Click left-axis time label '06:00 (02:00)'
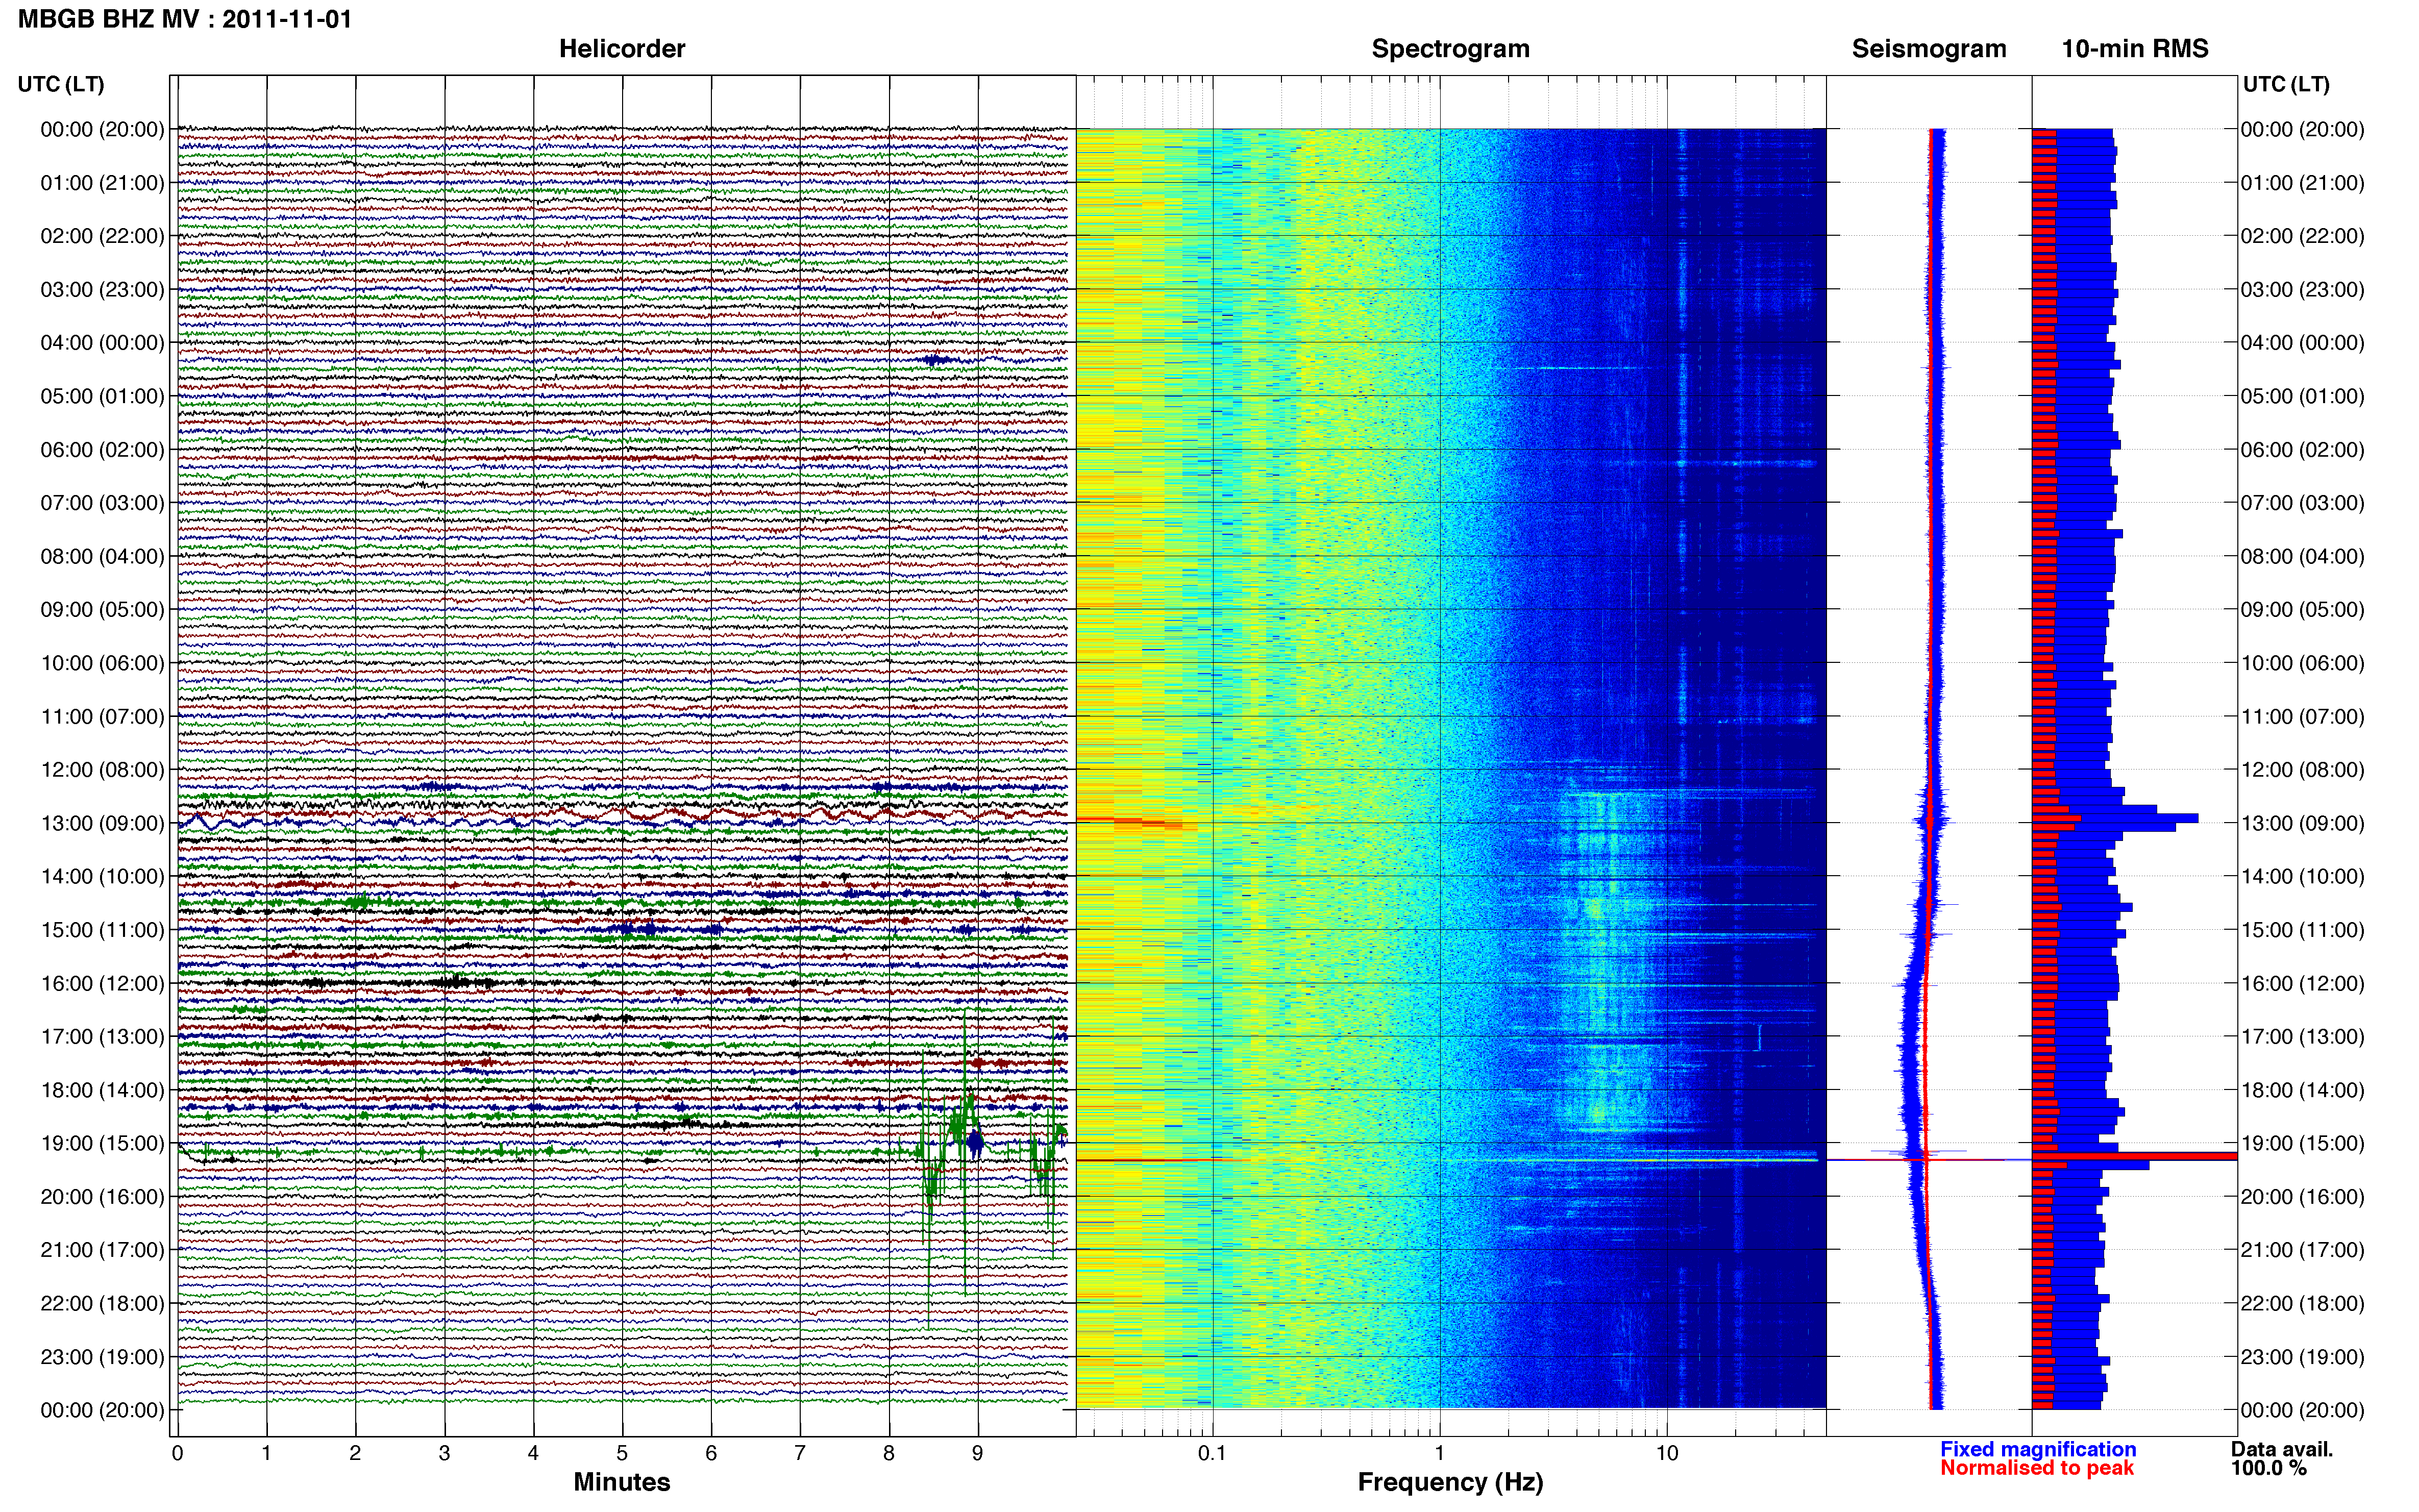 (x=102, y=450)
